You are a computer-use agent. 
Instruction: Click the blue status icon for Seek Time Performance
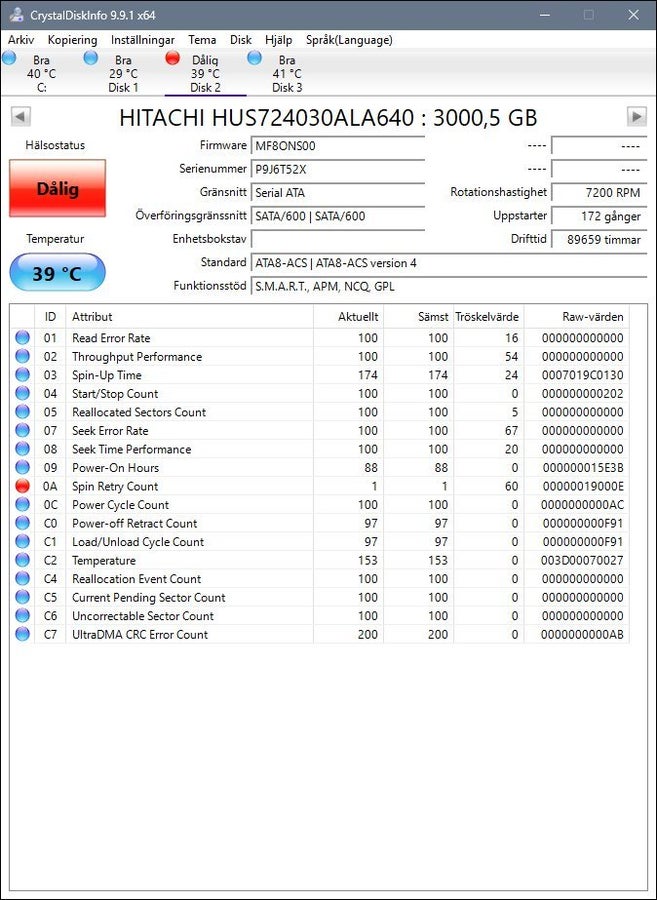pyautogui.click(x=22, y=449)
